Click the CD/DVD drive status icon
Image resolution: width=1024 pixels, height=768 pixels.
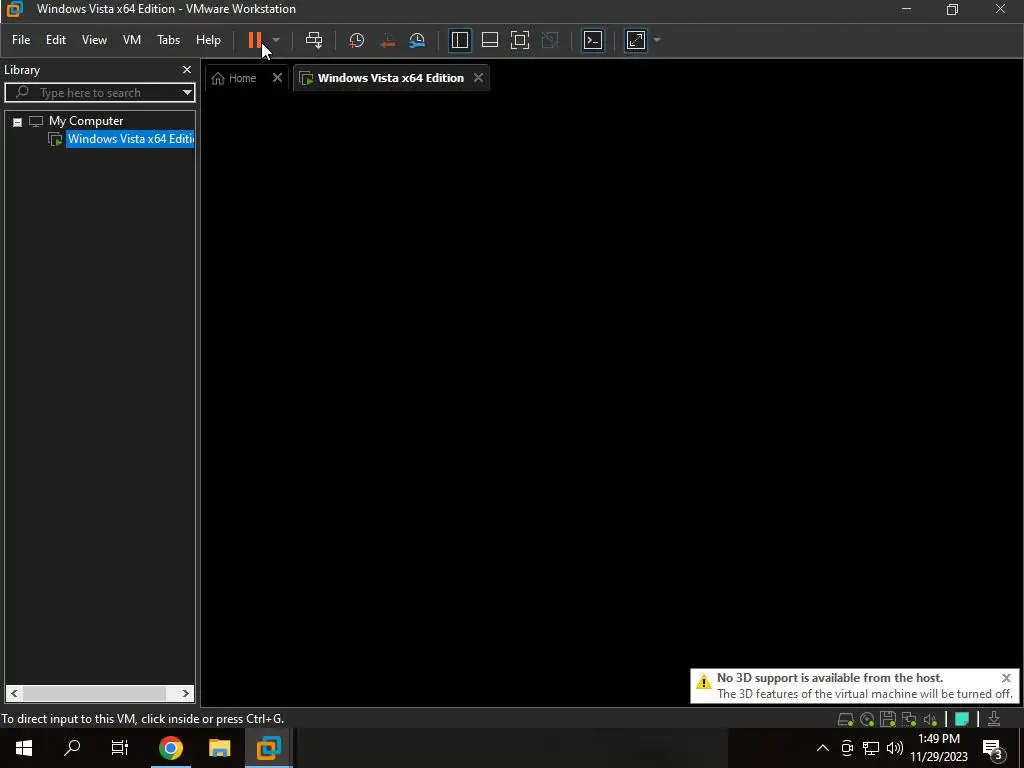pyautogui.click(x=867, y=720)
